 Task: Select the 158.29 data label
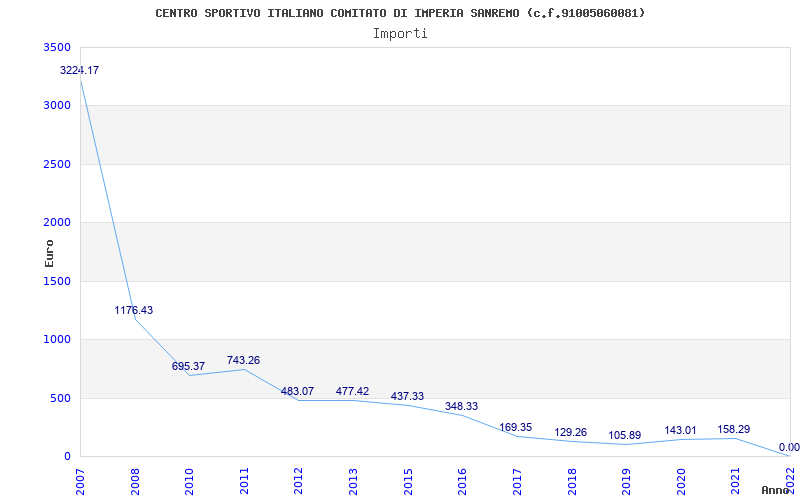coord(734,429)
